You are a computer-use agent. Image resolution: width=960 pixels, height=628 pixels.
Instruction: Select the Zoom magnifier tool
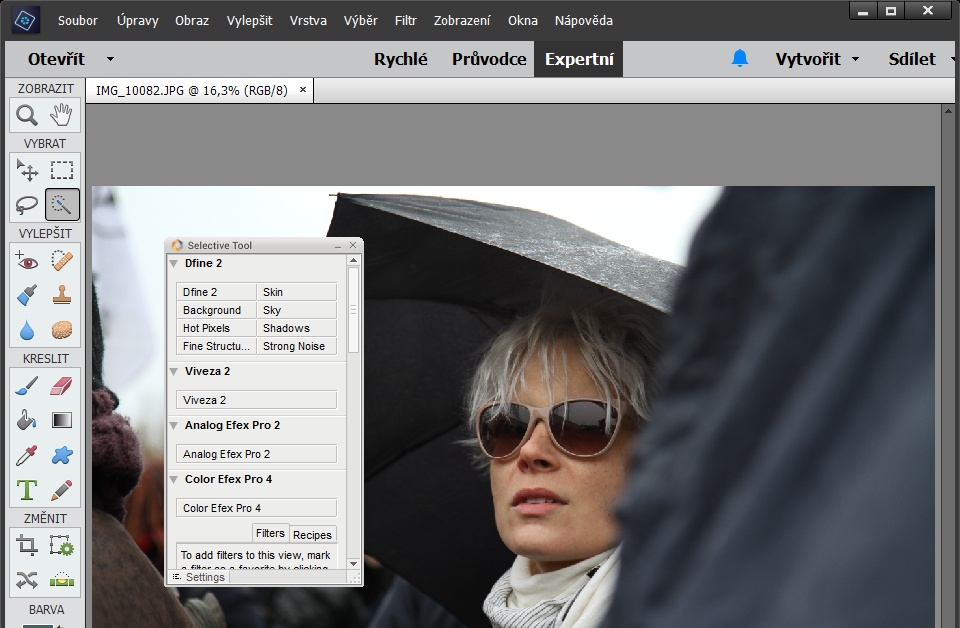[27, 115]
